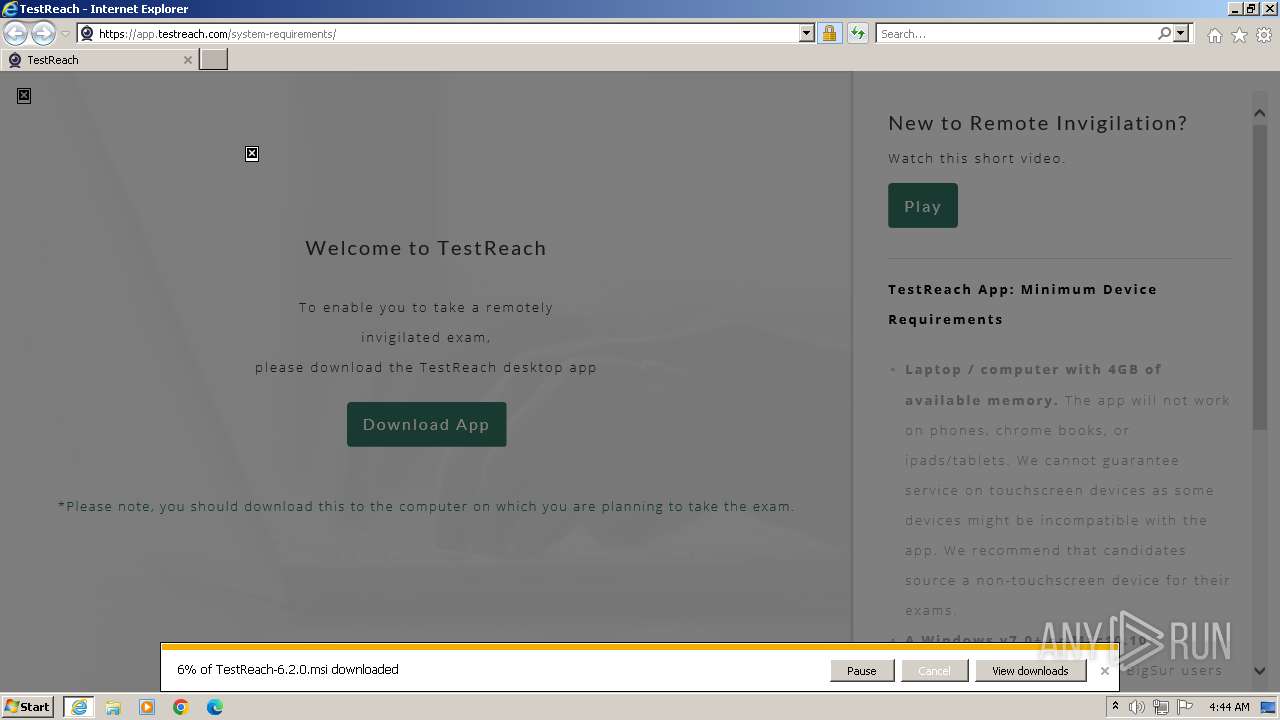Expand address bar autocomplete dropdown arrow
1280x720 pixels.
click(x=807, y=33)
